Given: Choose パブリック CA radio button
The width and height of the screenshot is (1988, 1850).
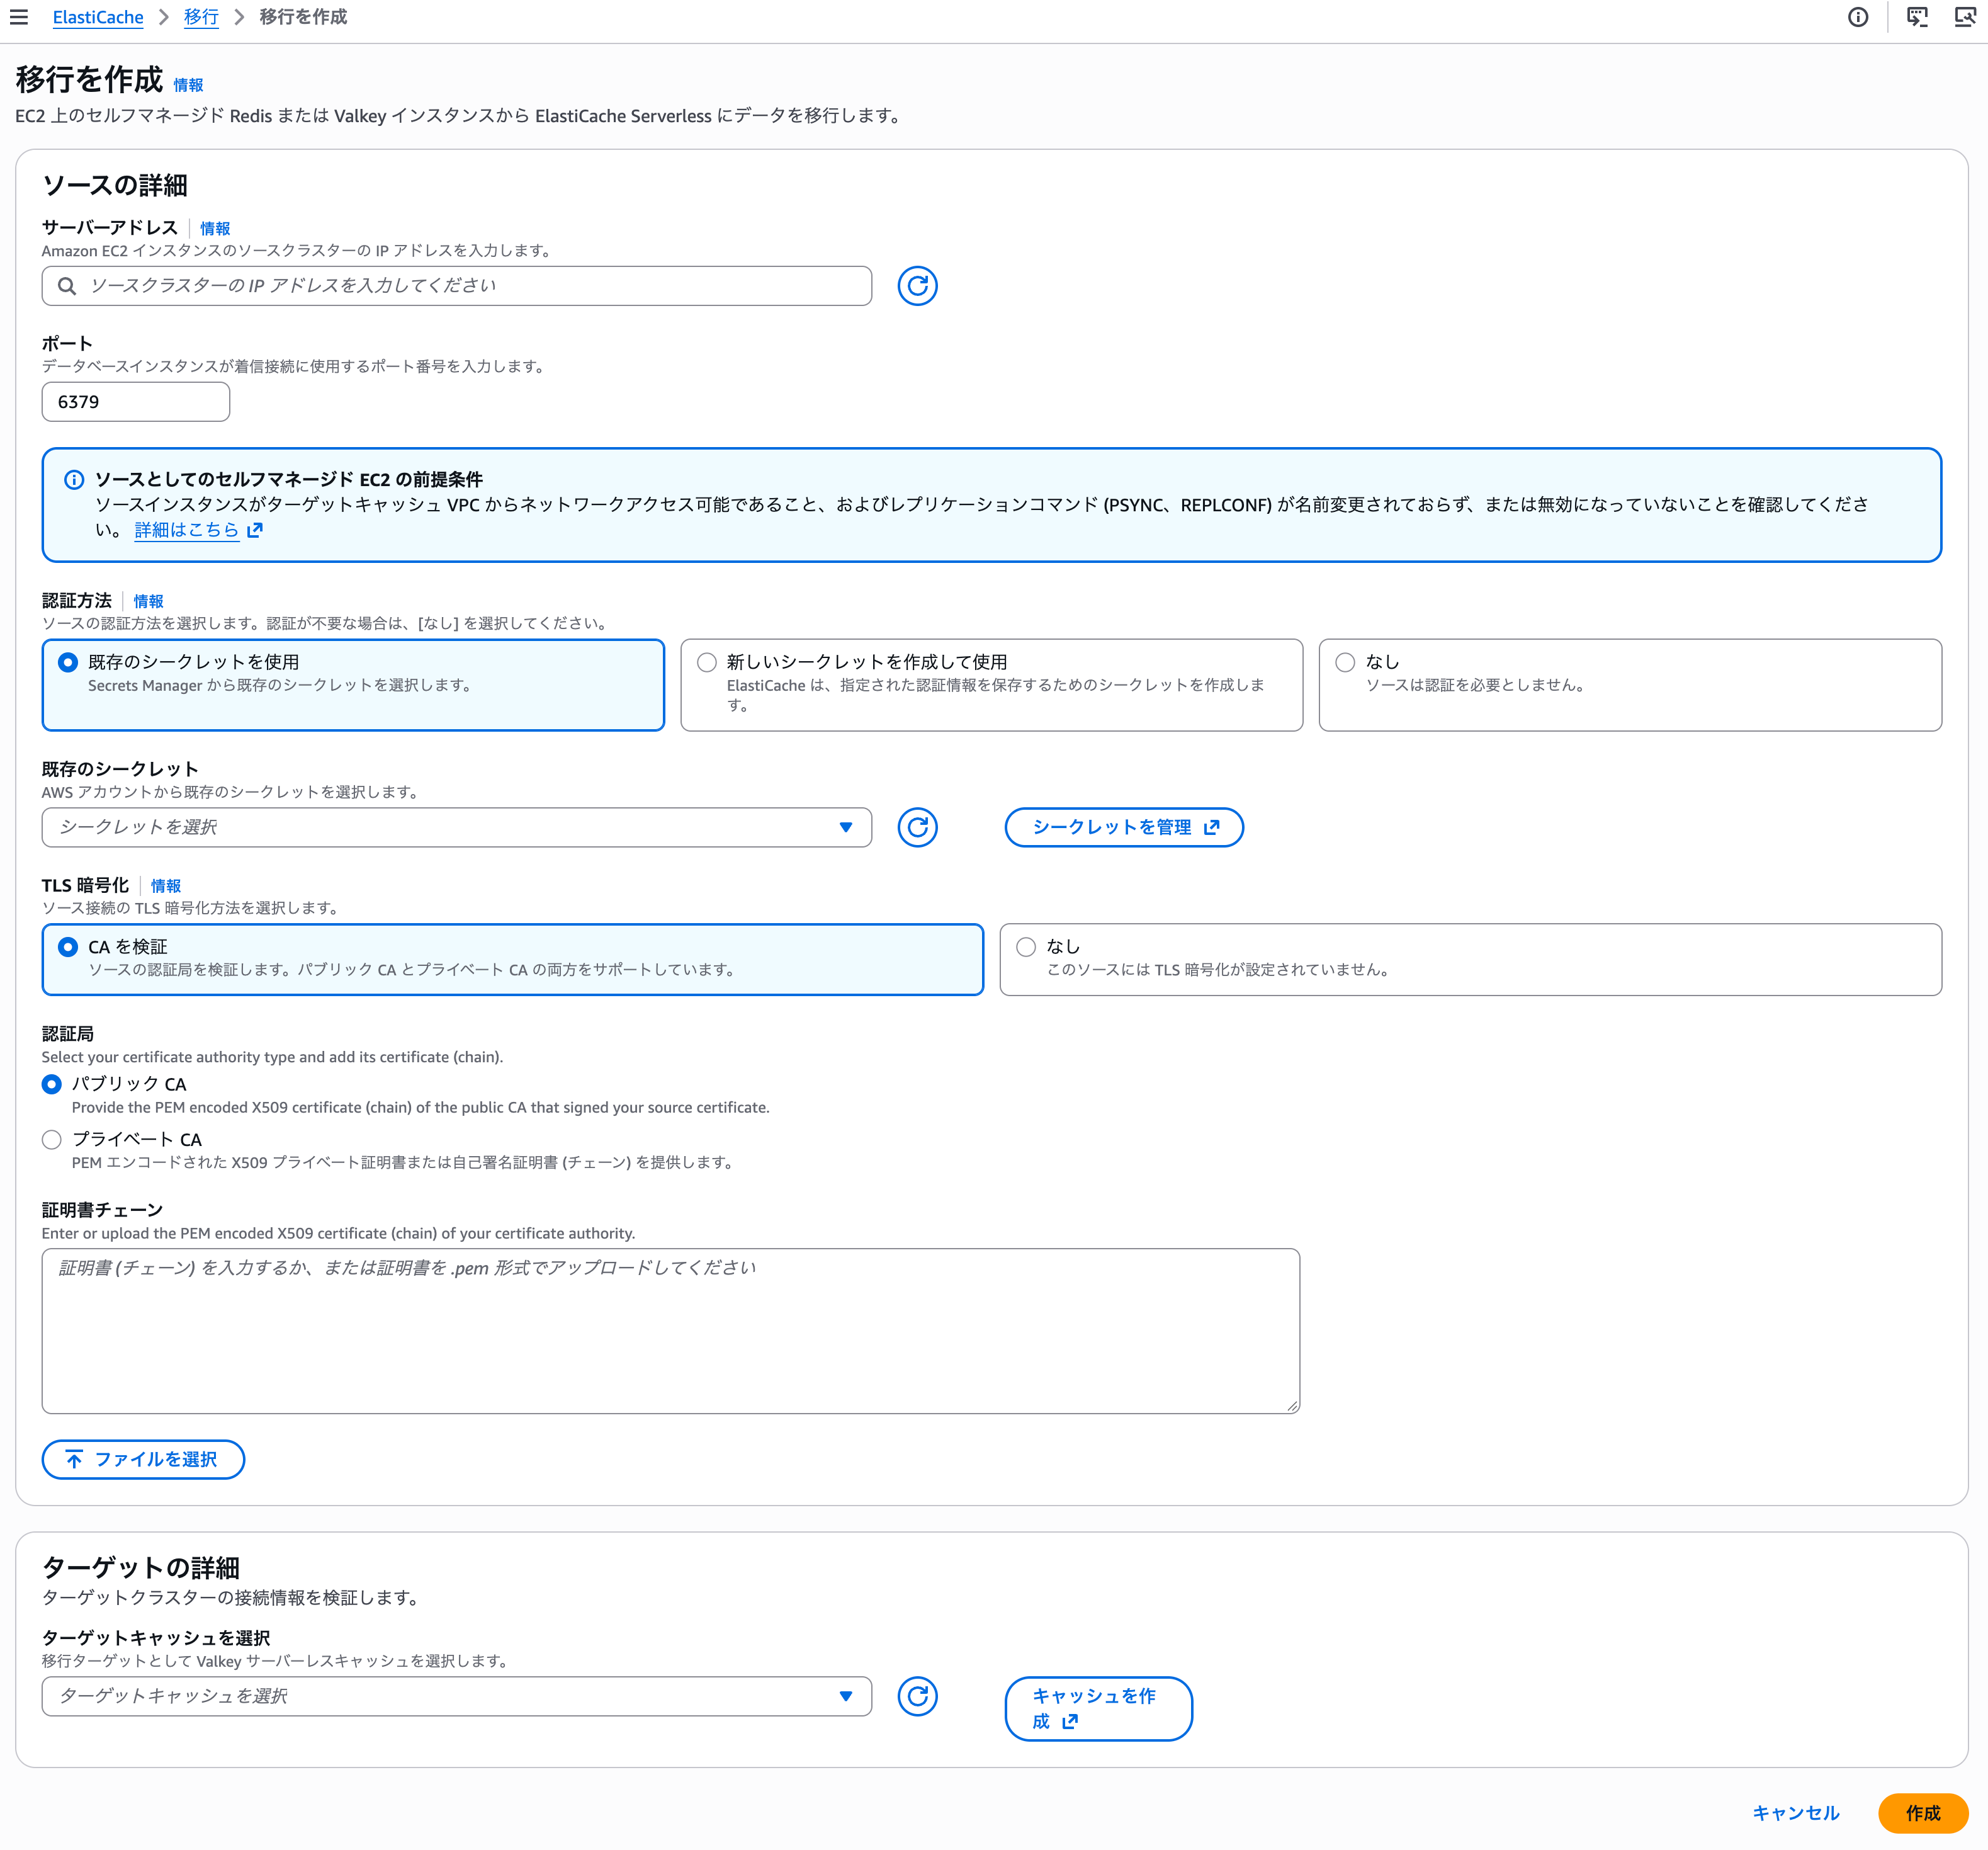Looking at the screenshot, I should (x=52, y=1084).
